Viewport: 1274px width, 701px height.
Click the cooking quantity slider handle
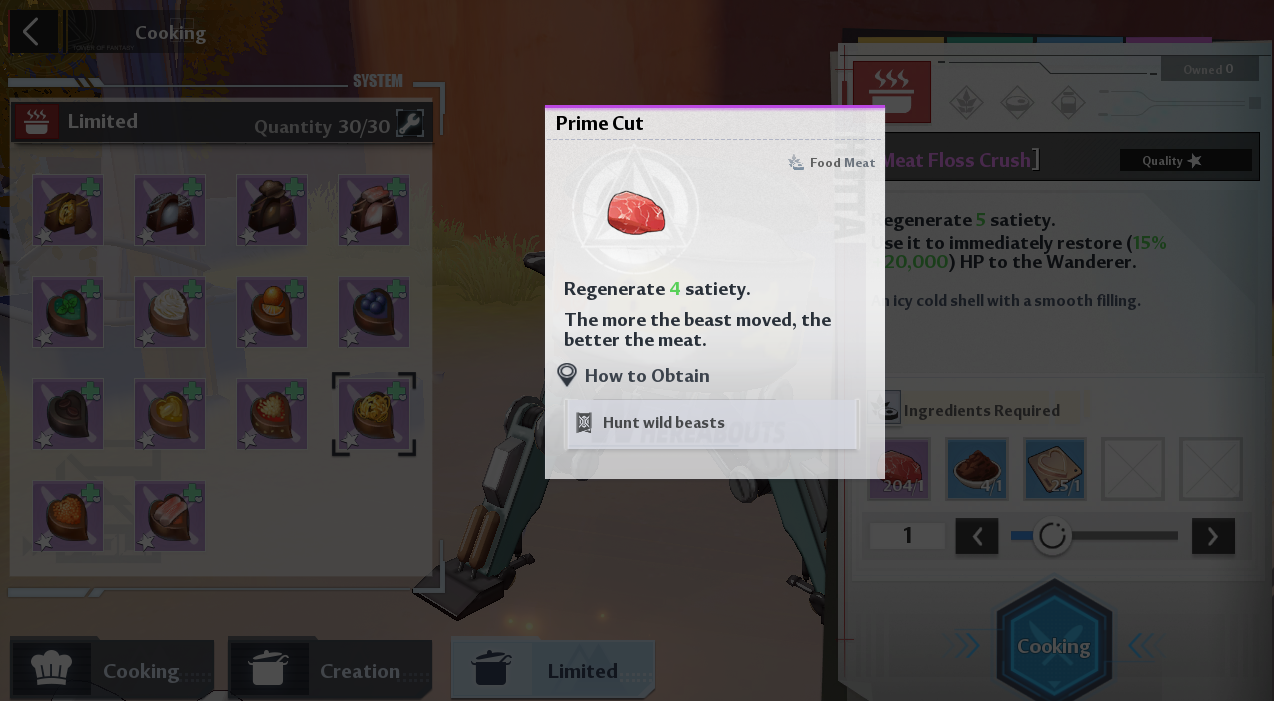click(1052, 536)
